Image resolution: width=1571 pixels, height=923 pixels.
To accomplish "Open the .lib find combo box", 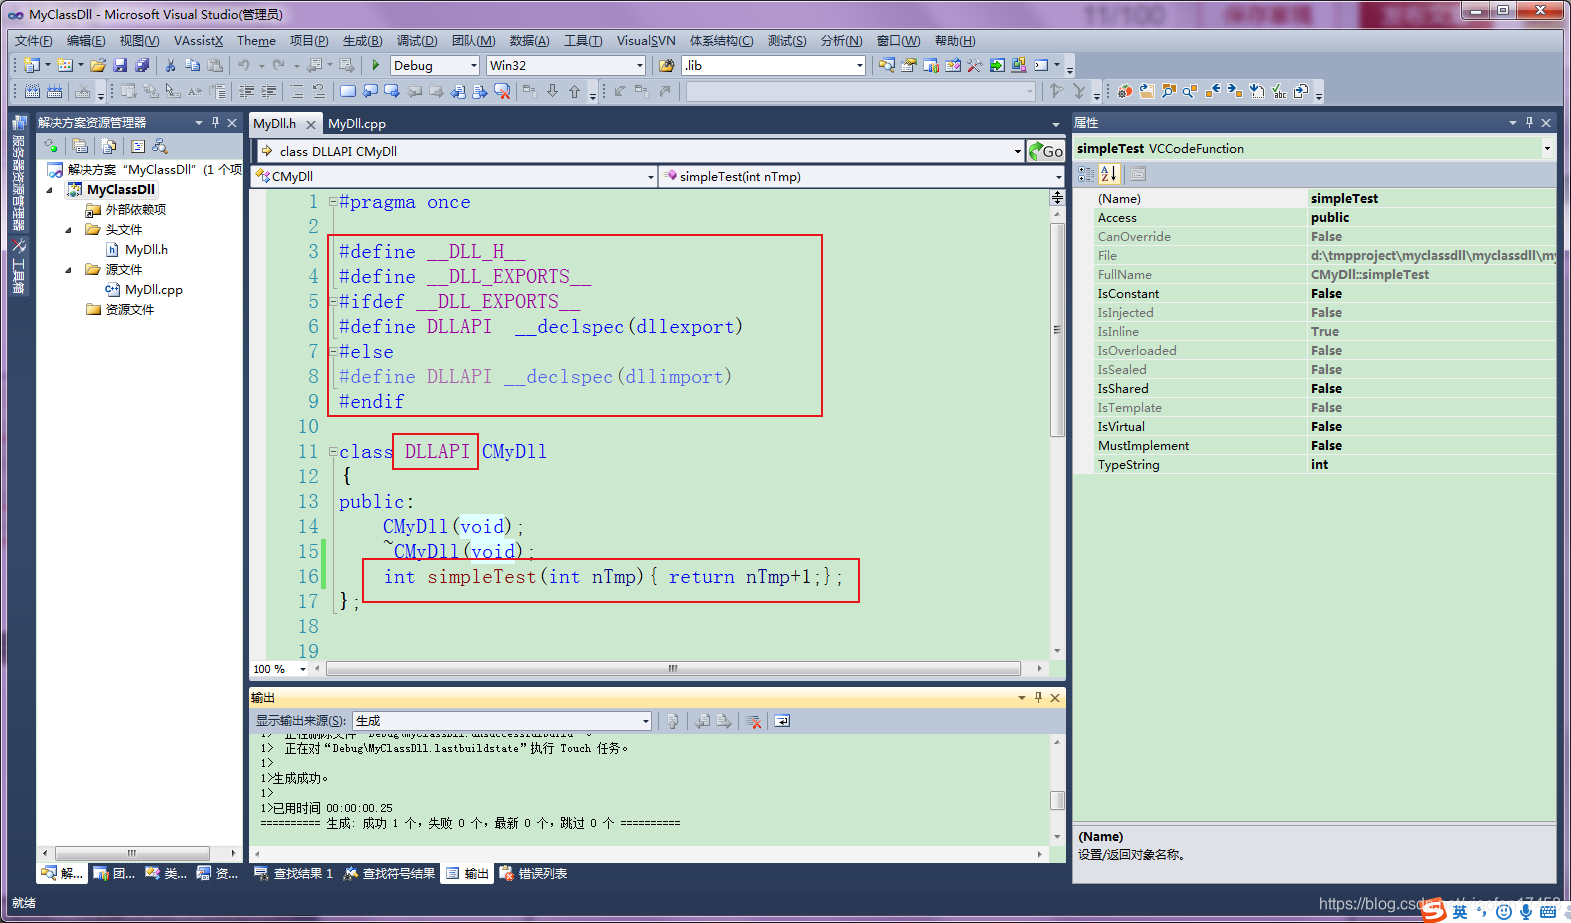I will coord(859,65).
